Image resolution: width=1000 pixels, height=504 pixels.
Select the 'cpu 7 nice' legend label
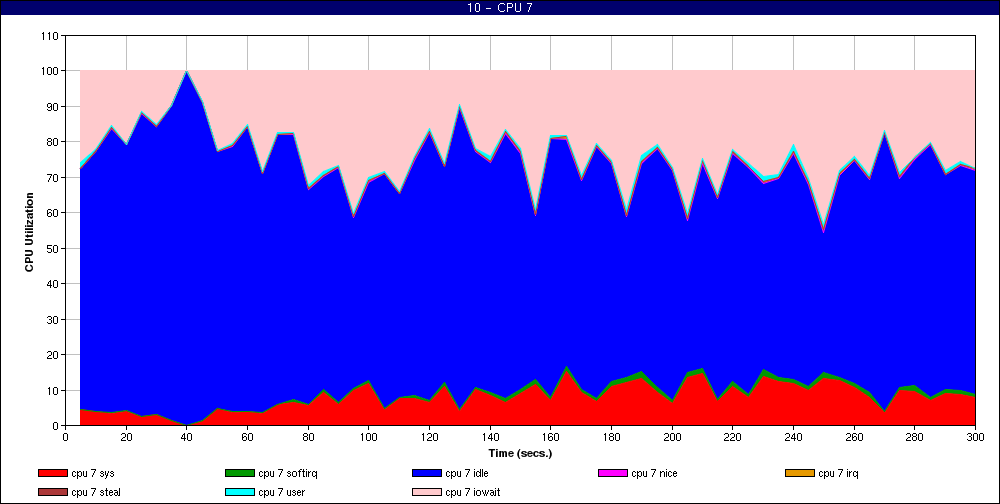point(654,473)
